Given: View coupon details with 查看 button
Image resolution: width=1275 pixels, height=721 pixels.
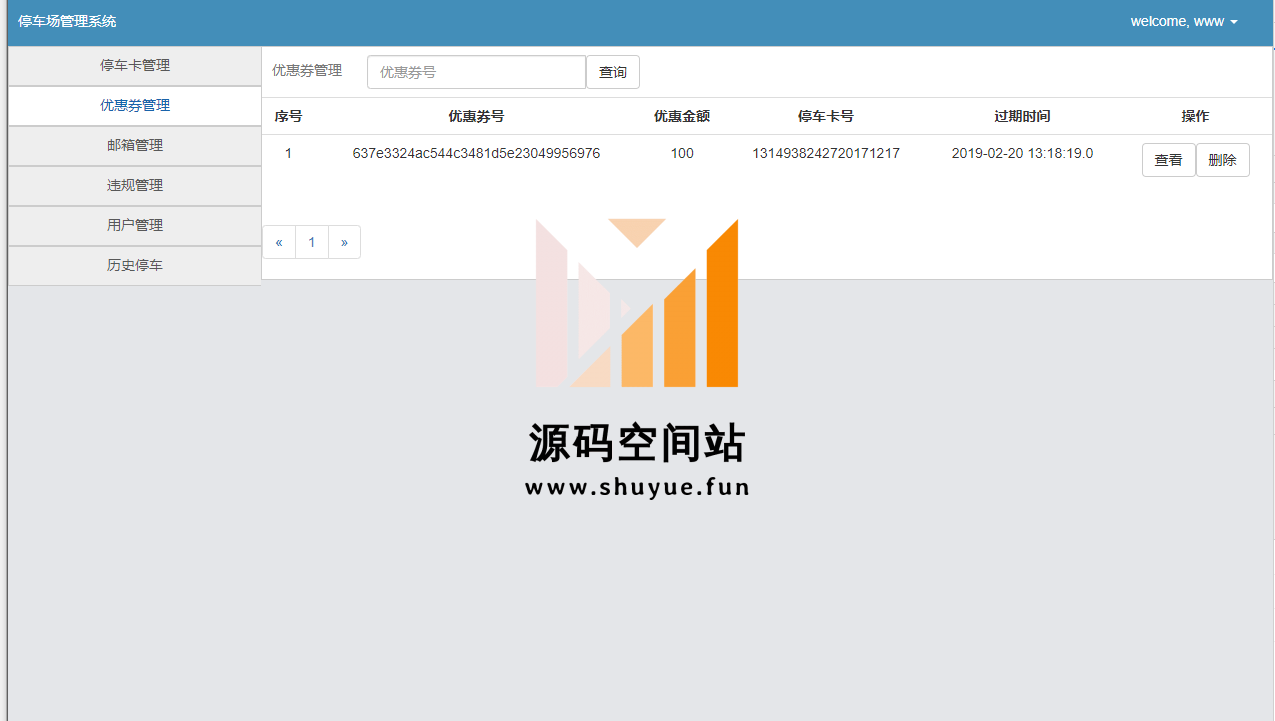Looking at the screenshot, I should coord(1168,160).
